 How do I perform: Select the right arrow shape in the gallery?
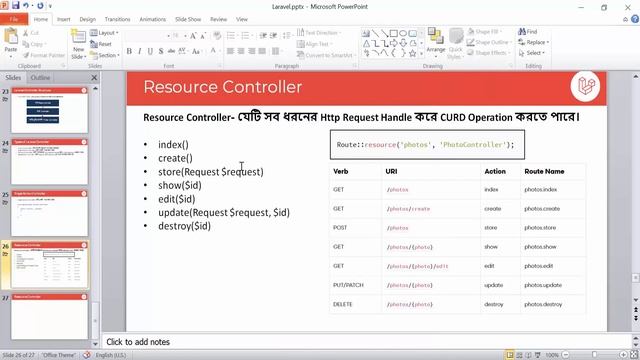[393, 43]
